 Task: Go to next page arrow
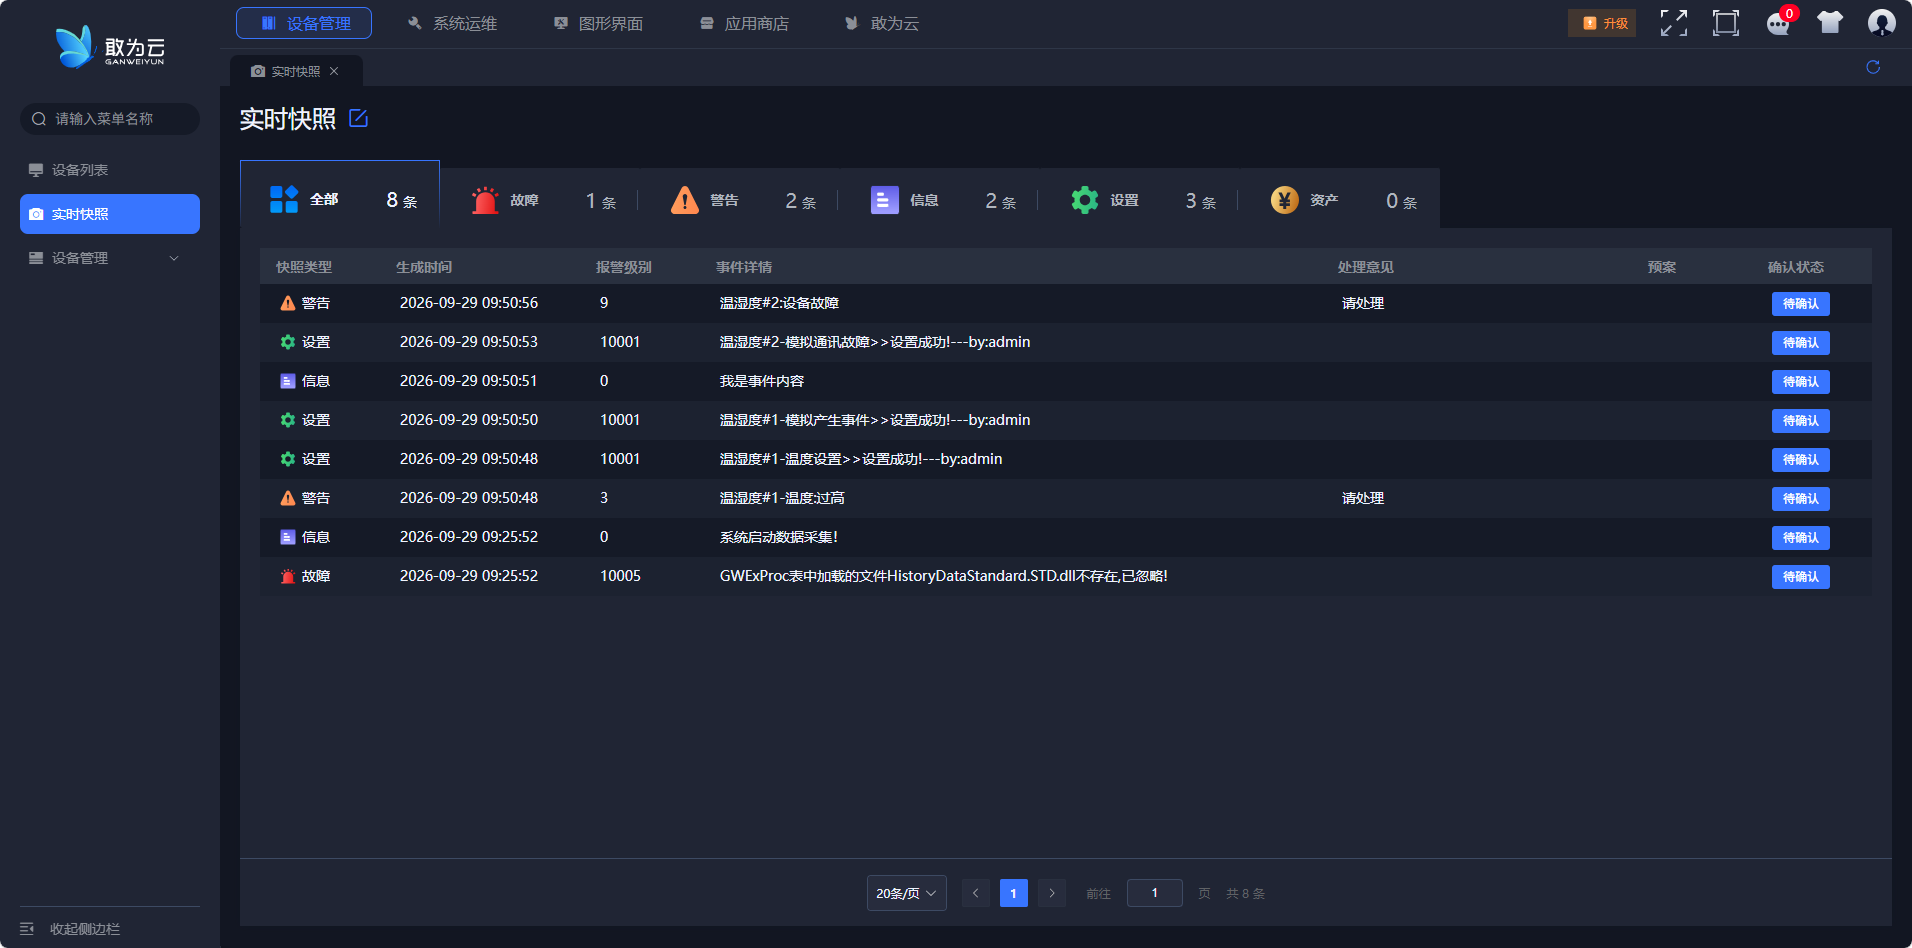pos(1052,893)
